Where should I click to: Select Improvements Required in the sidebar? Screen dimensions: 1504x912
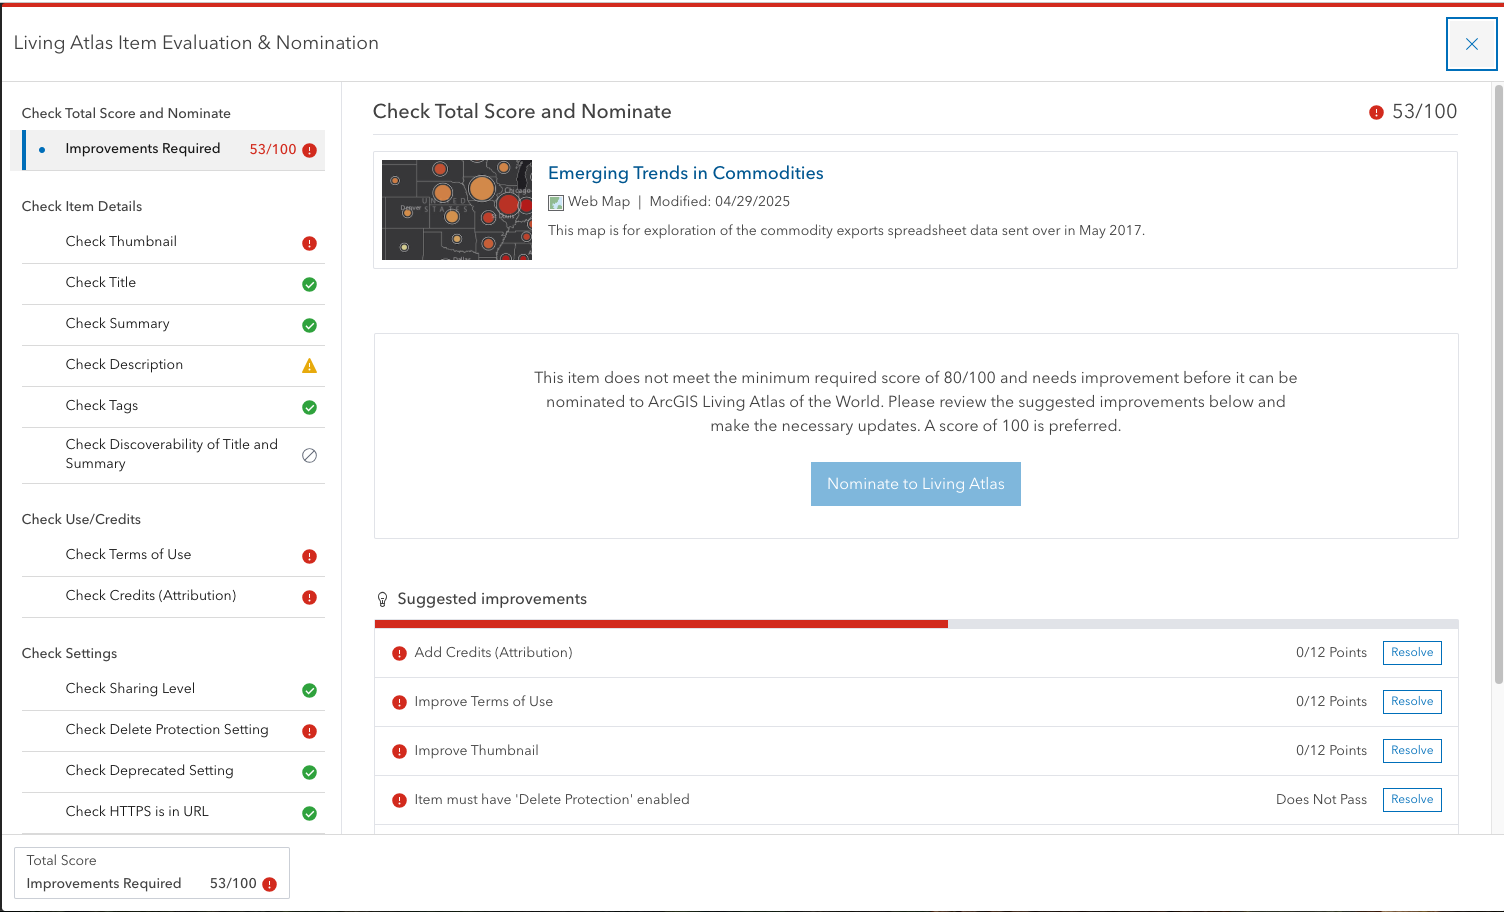pos(143,148)
